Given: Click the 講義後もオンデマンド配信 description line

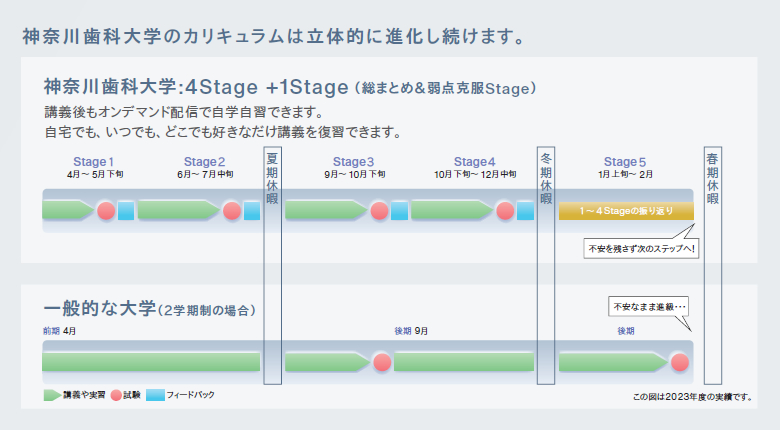Looking at the screenshot, I should pos(184,112).
